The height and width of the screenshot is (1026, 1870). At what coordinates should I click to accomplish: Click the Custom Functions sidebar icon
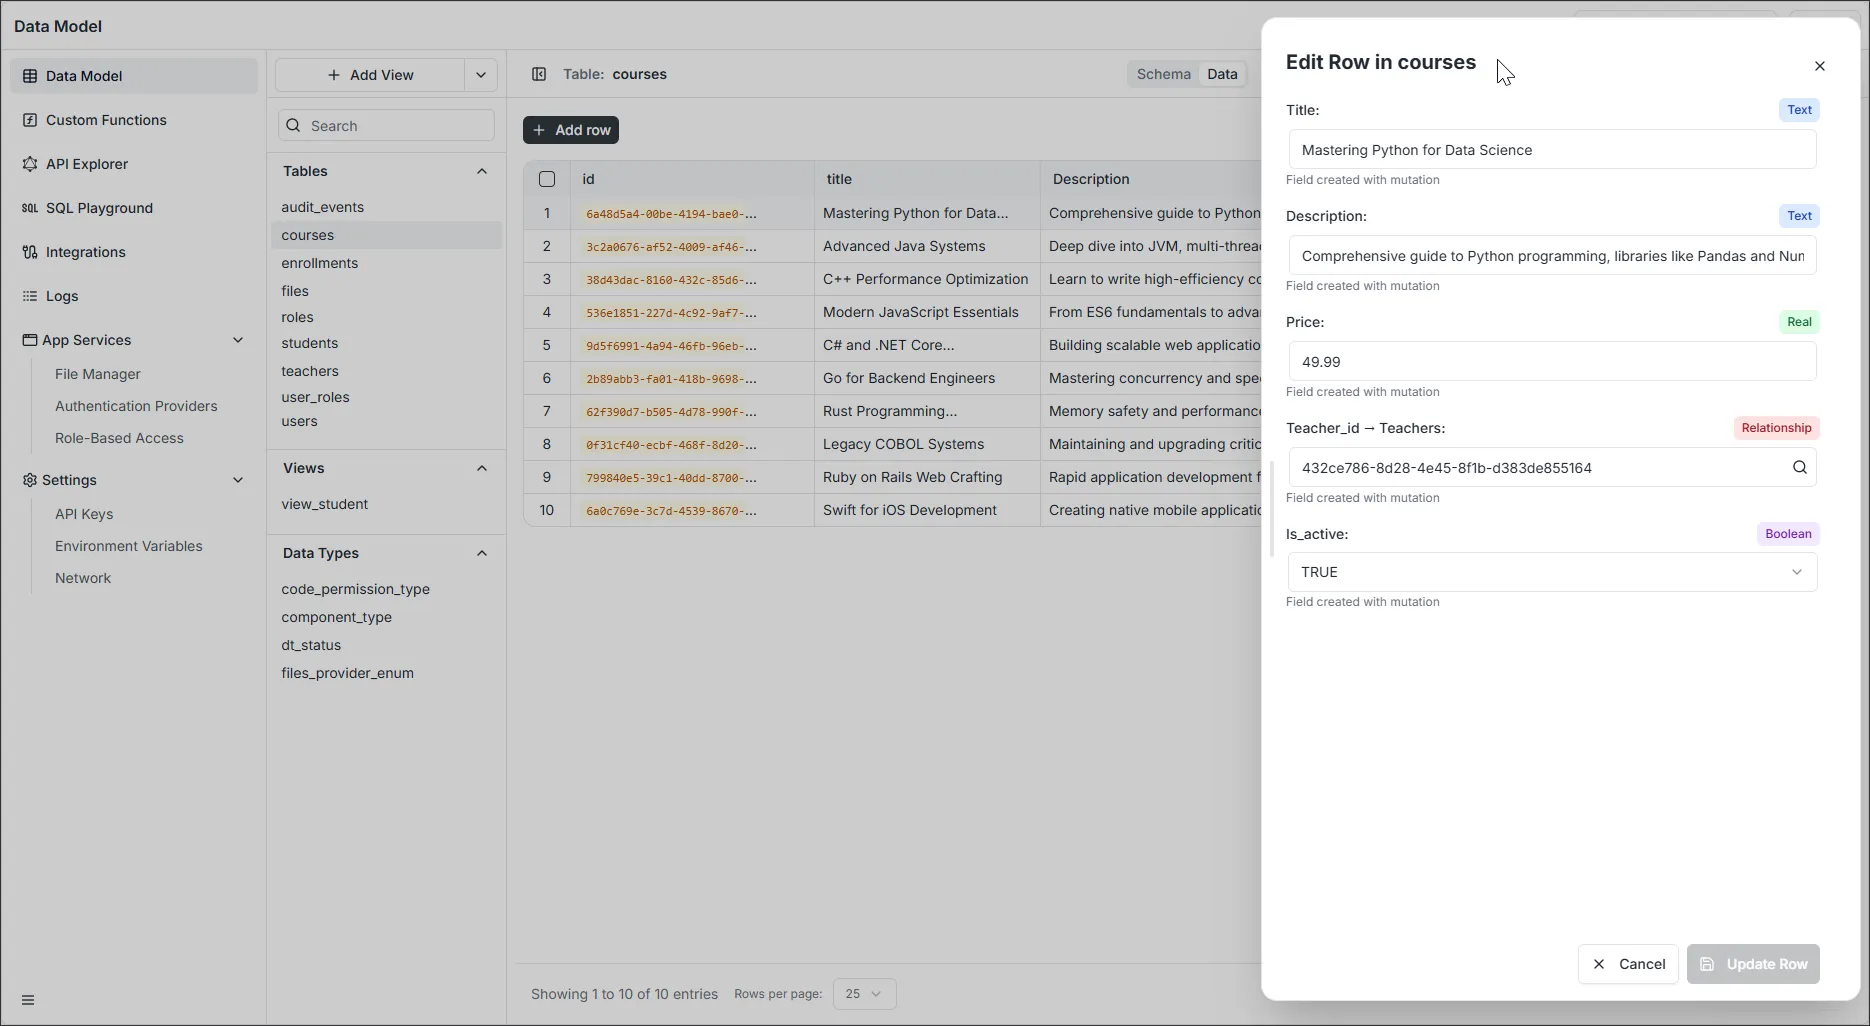30,120
